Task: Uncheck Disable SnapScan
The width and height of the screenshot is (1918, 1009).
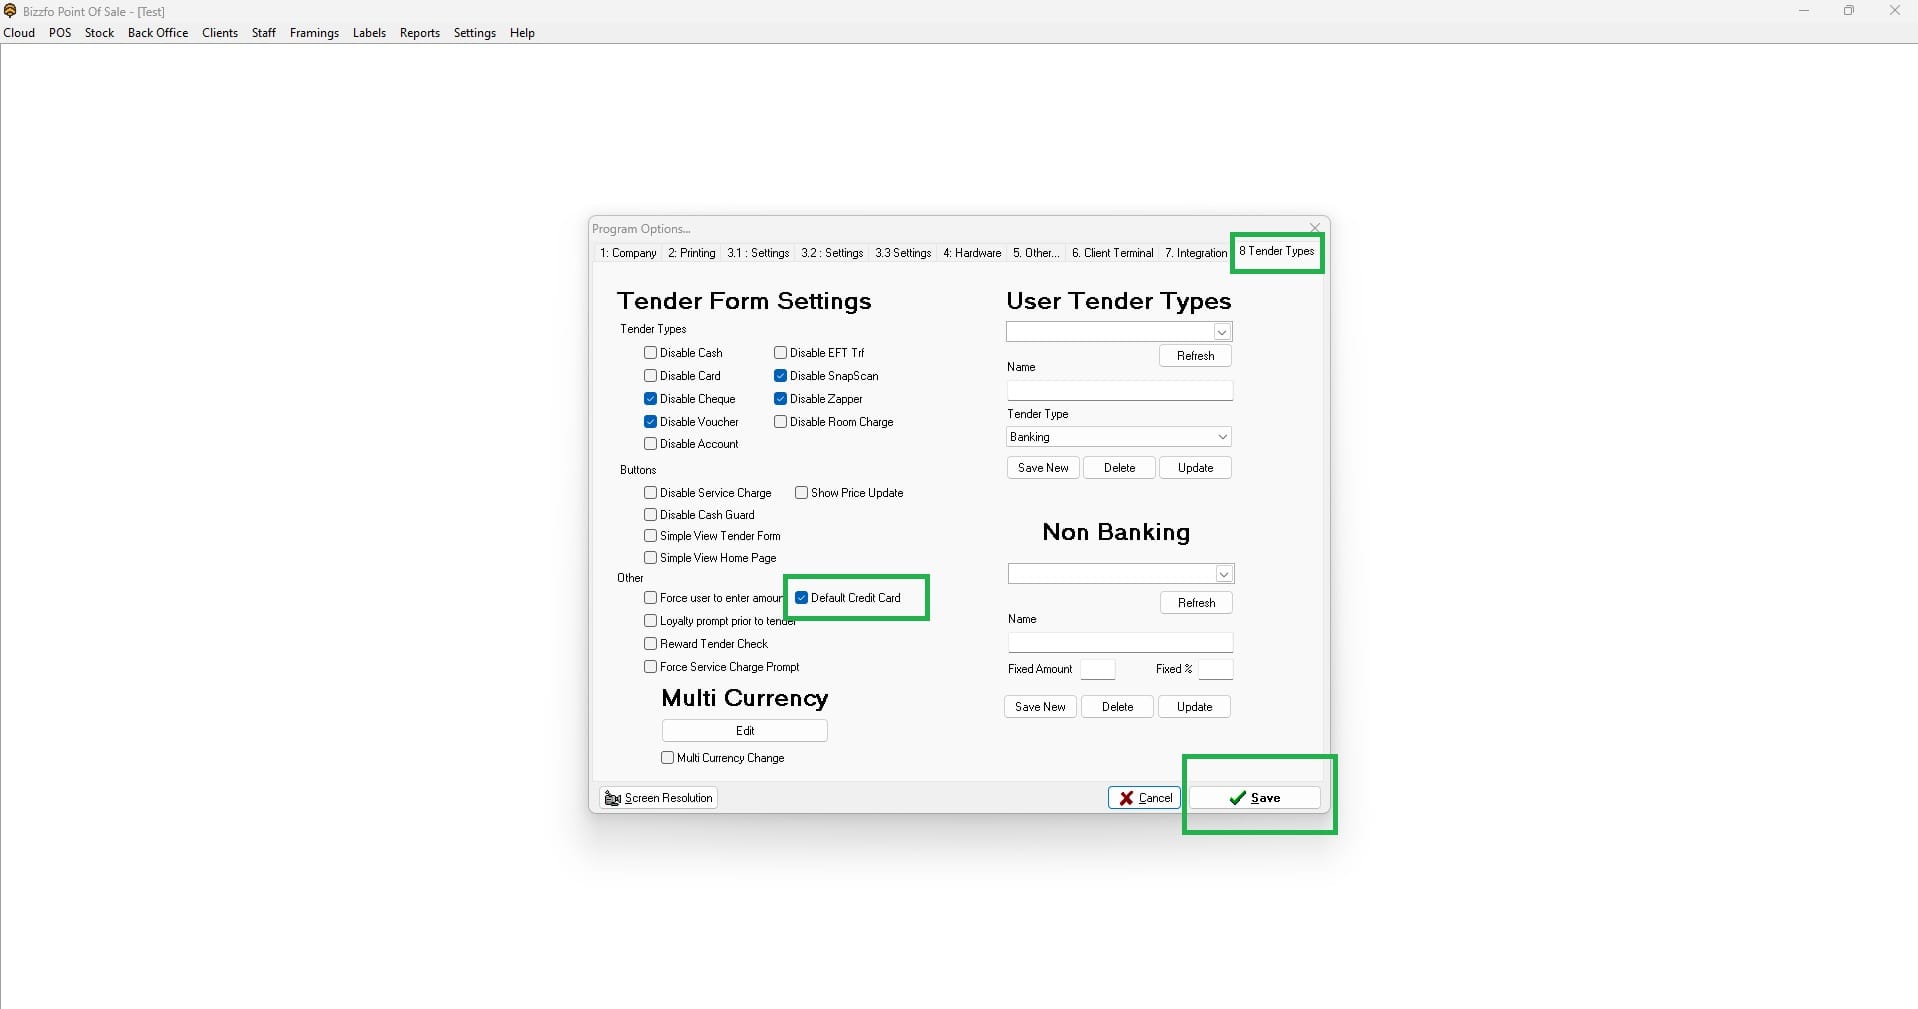Action: (780, 375)
